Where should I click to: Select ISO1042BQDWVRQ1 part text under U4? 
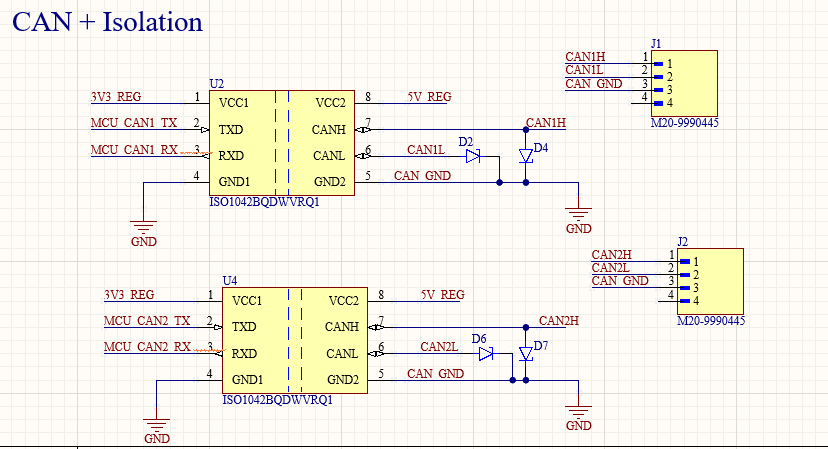click(278, 400)
